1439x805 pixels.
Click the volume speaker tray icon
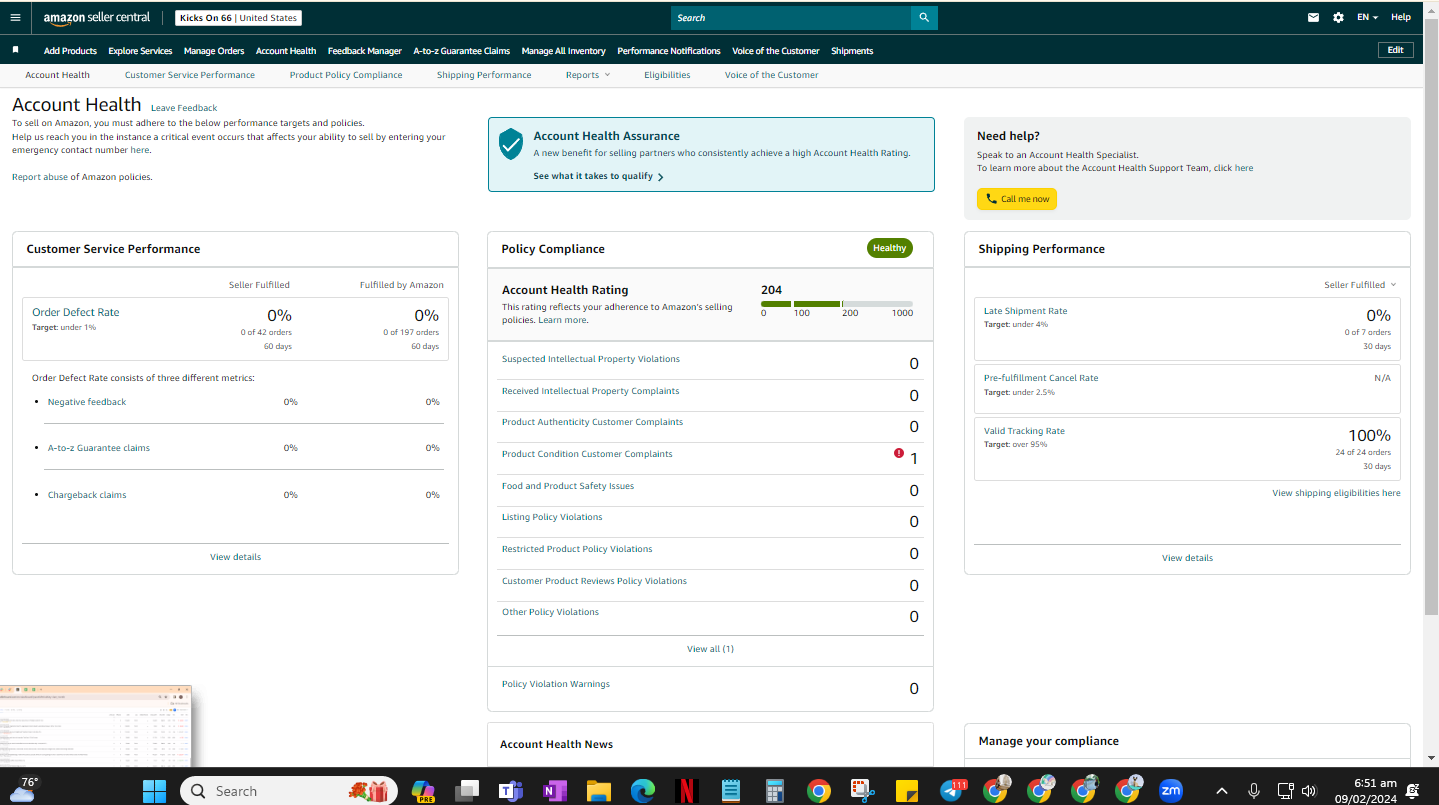1309,791
